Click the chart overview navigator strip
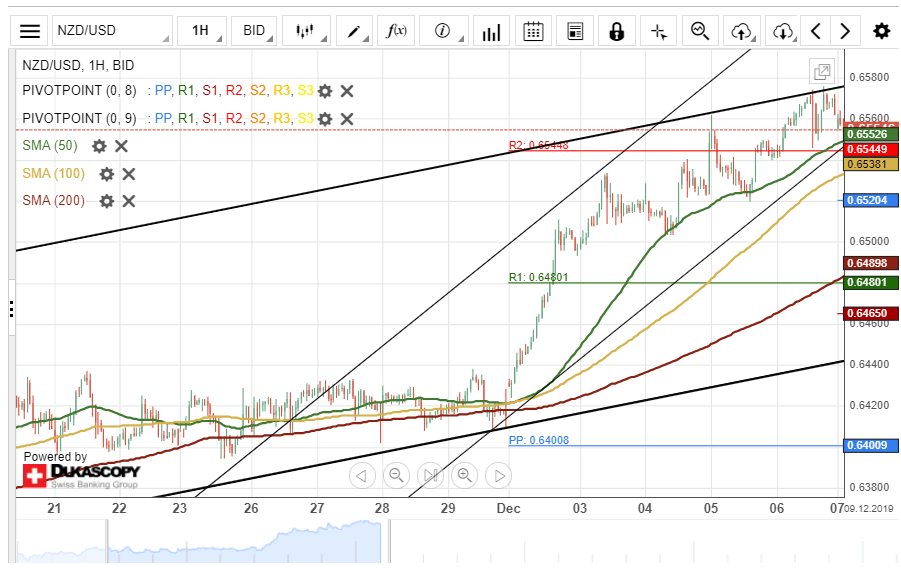901x568 pixels. [200, 541]
